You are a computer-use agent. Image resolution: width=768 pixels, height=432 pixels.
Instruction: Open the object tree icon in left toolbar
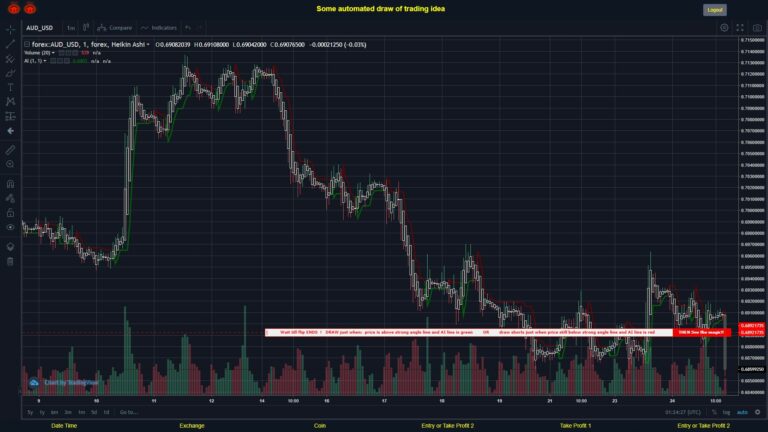[x=10, y=247]
